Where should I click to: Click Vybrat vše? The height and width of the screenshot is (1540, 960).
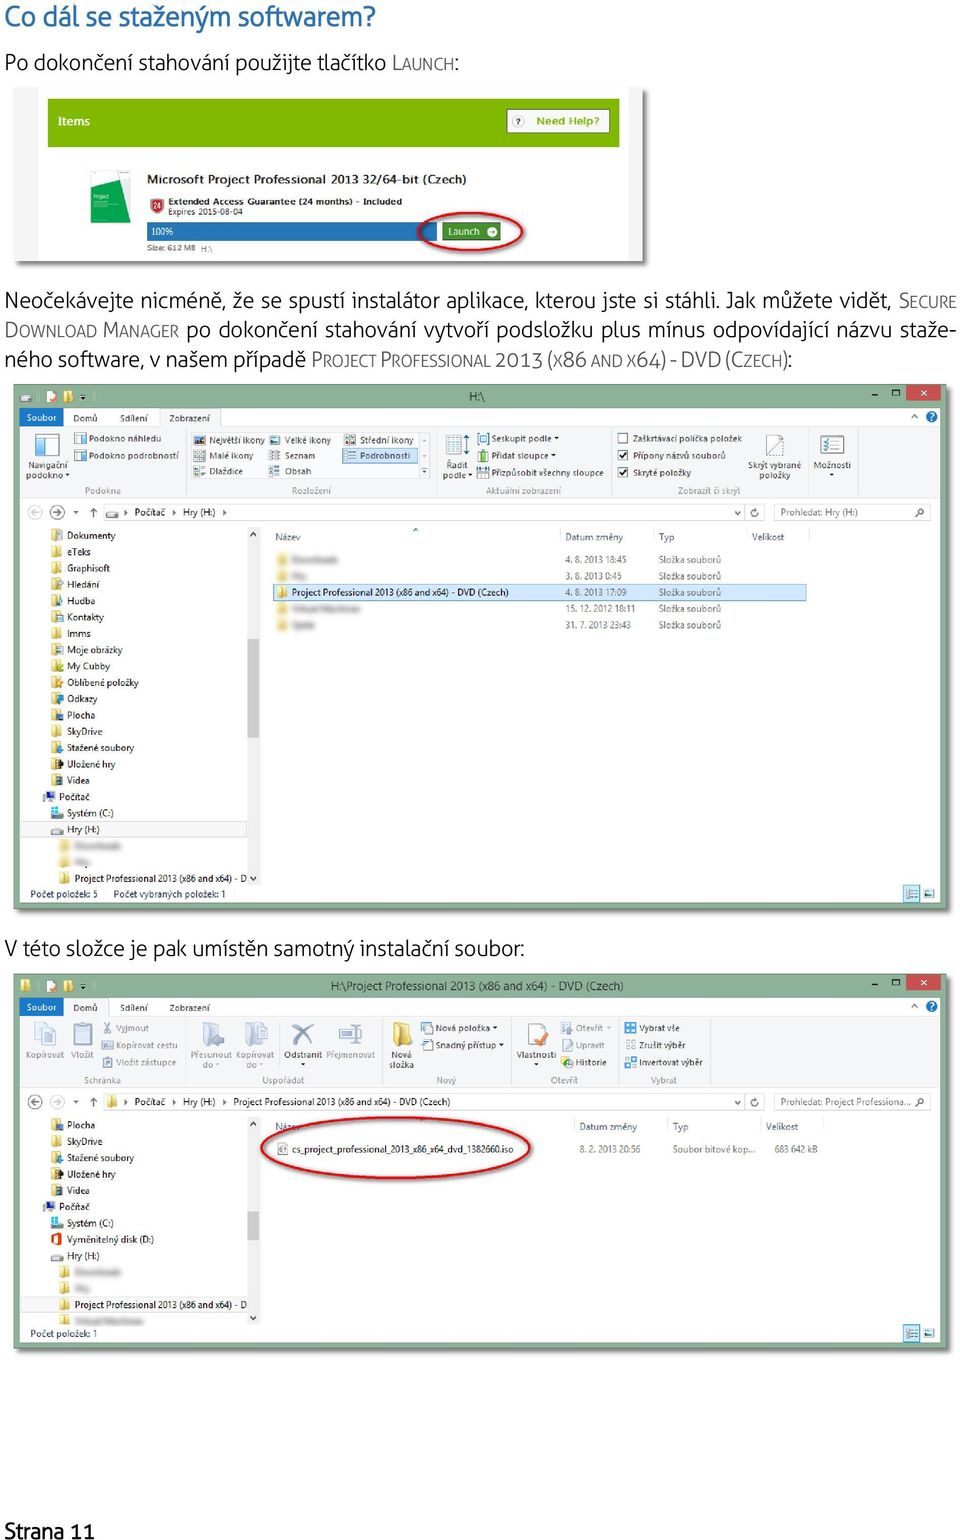click(x=652, y=1028)
